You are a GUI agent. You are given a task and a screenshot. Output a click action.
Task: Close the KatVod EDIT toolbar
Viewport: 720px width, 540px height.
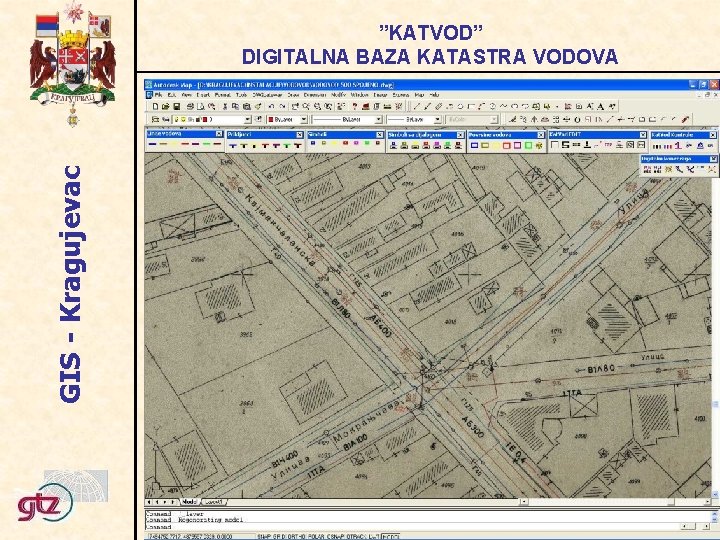643,135
